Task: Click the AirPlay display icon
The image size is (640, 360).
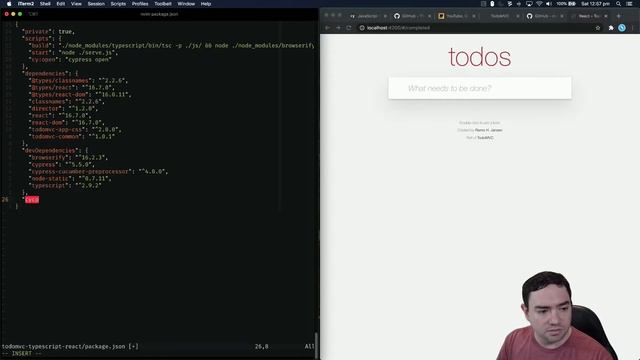Action: point(529,4)
